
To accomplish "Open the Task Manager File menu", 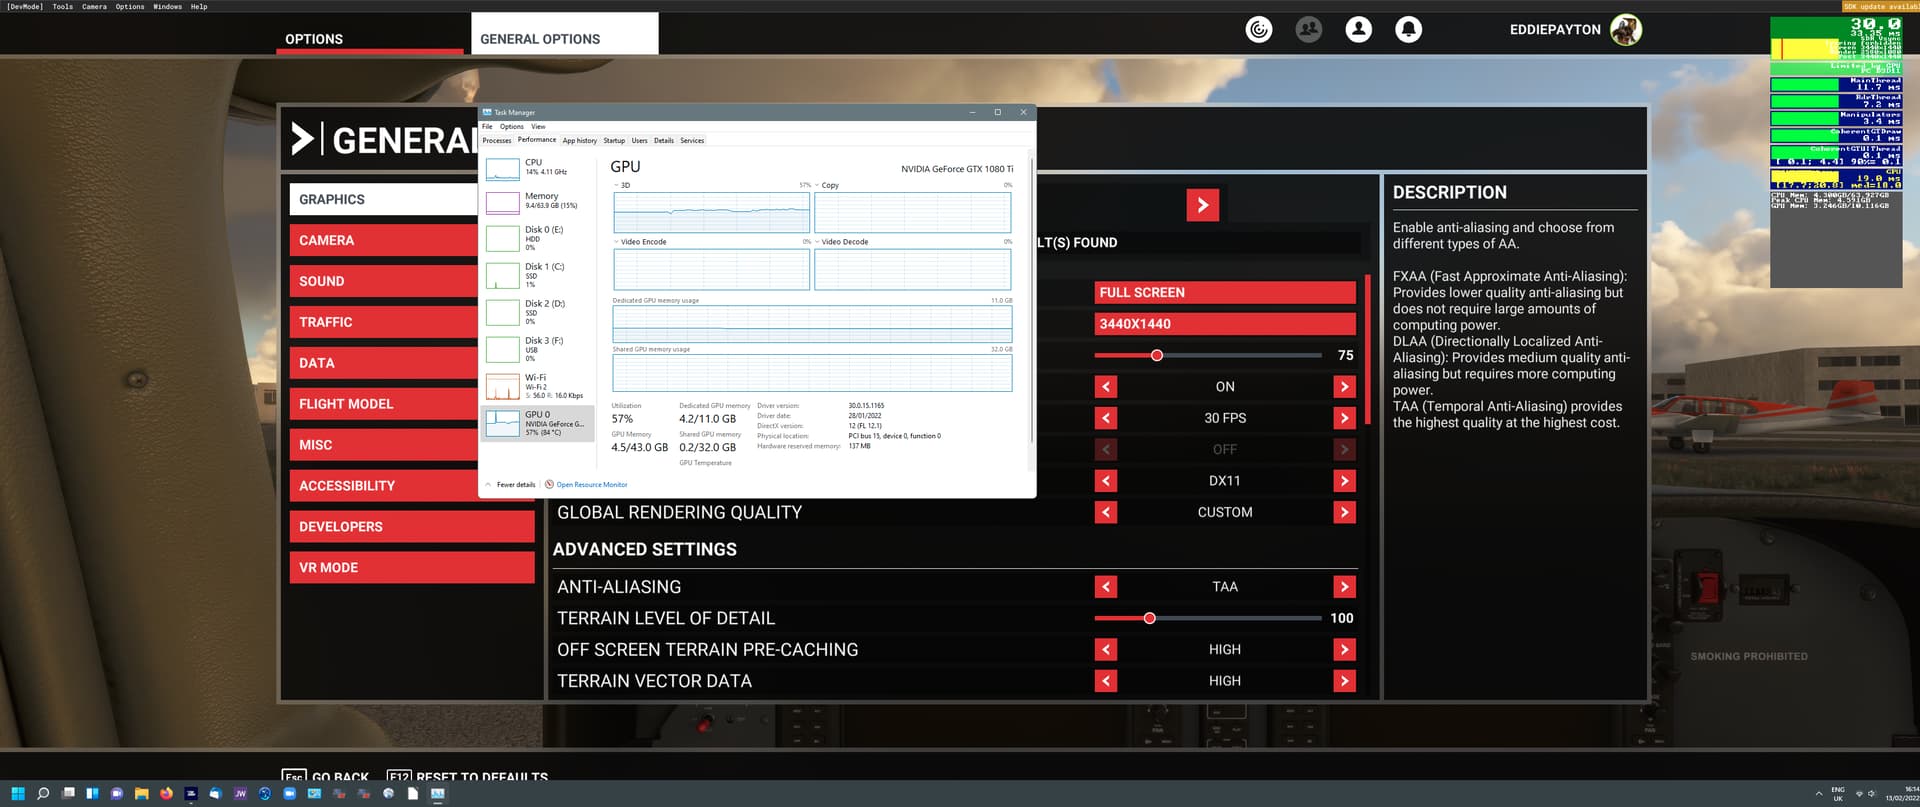I will pos(487,127).
